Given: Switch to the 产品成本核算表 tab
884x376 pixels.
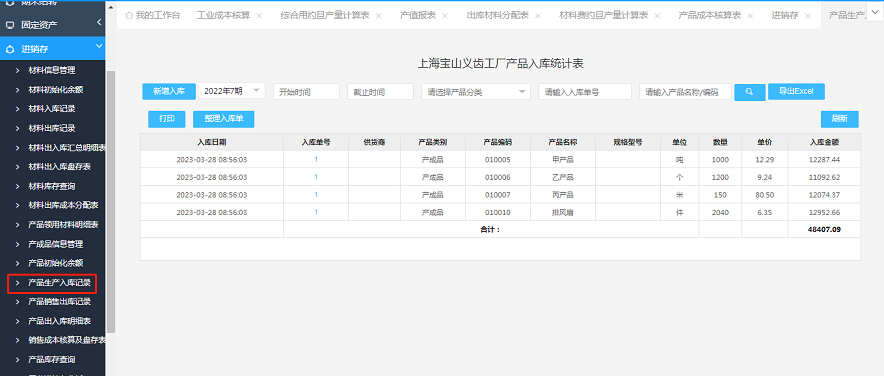Looking at the screenshot, I should (x=709, y=16).
